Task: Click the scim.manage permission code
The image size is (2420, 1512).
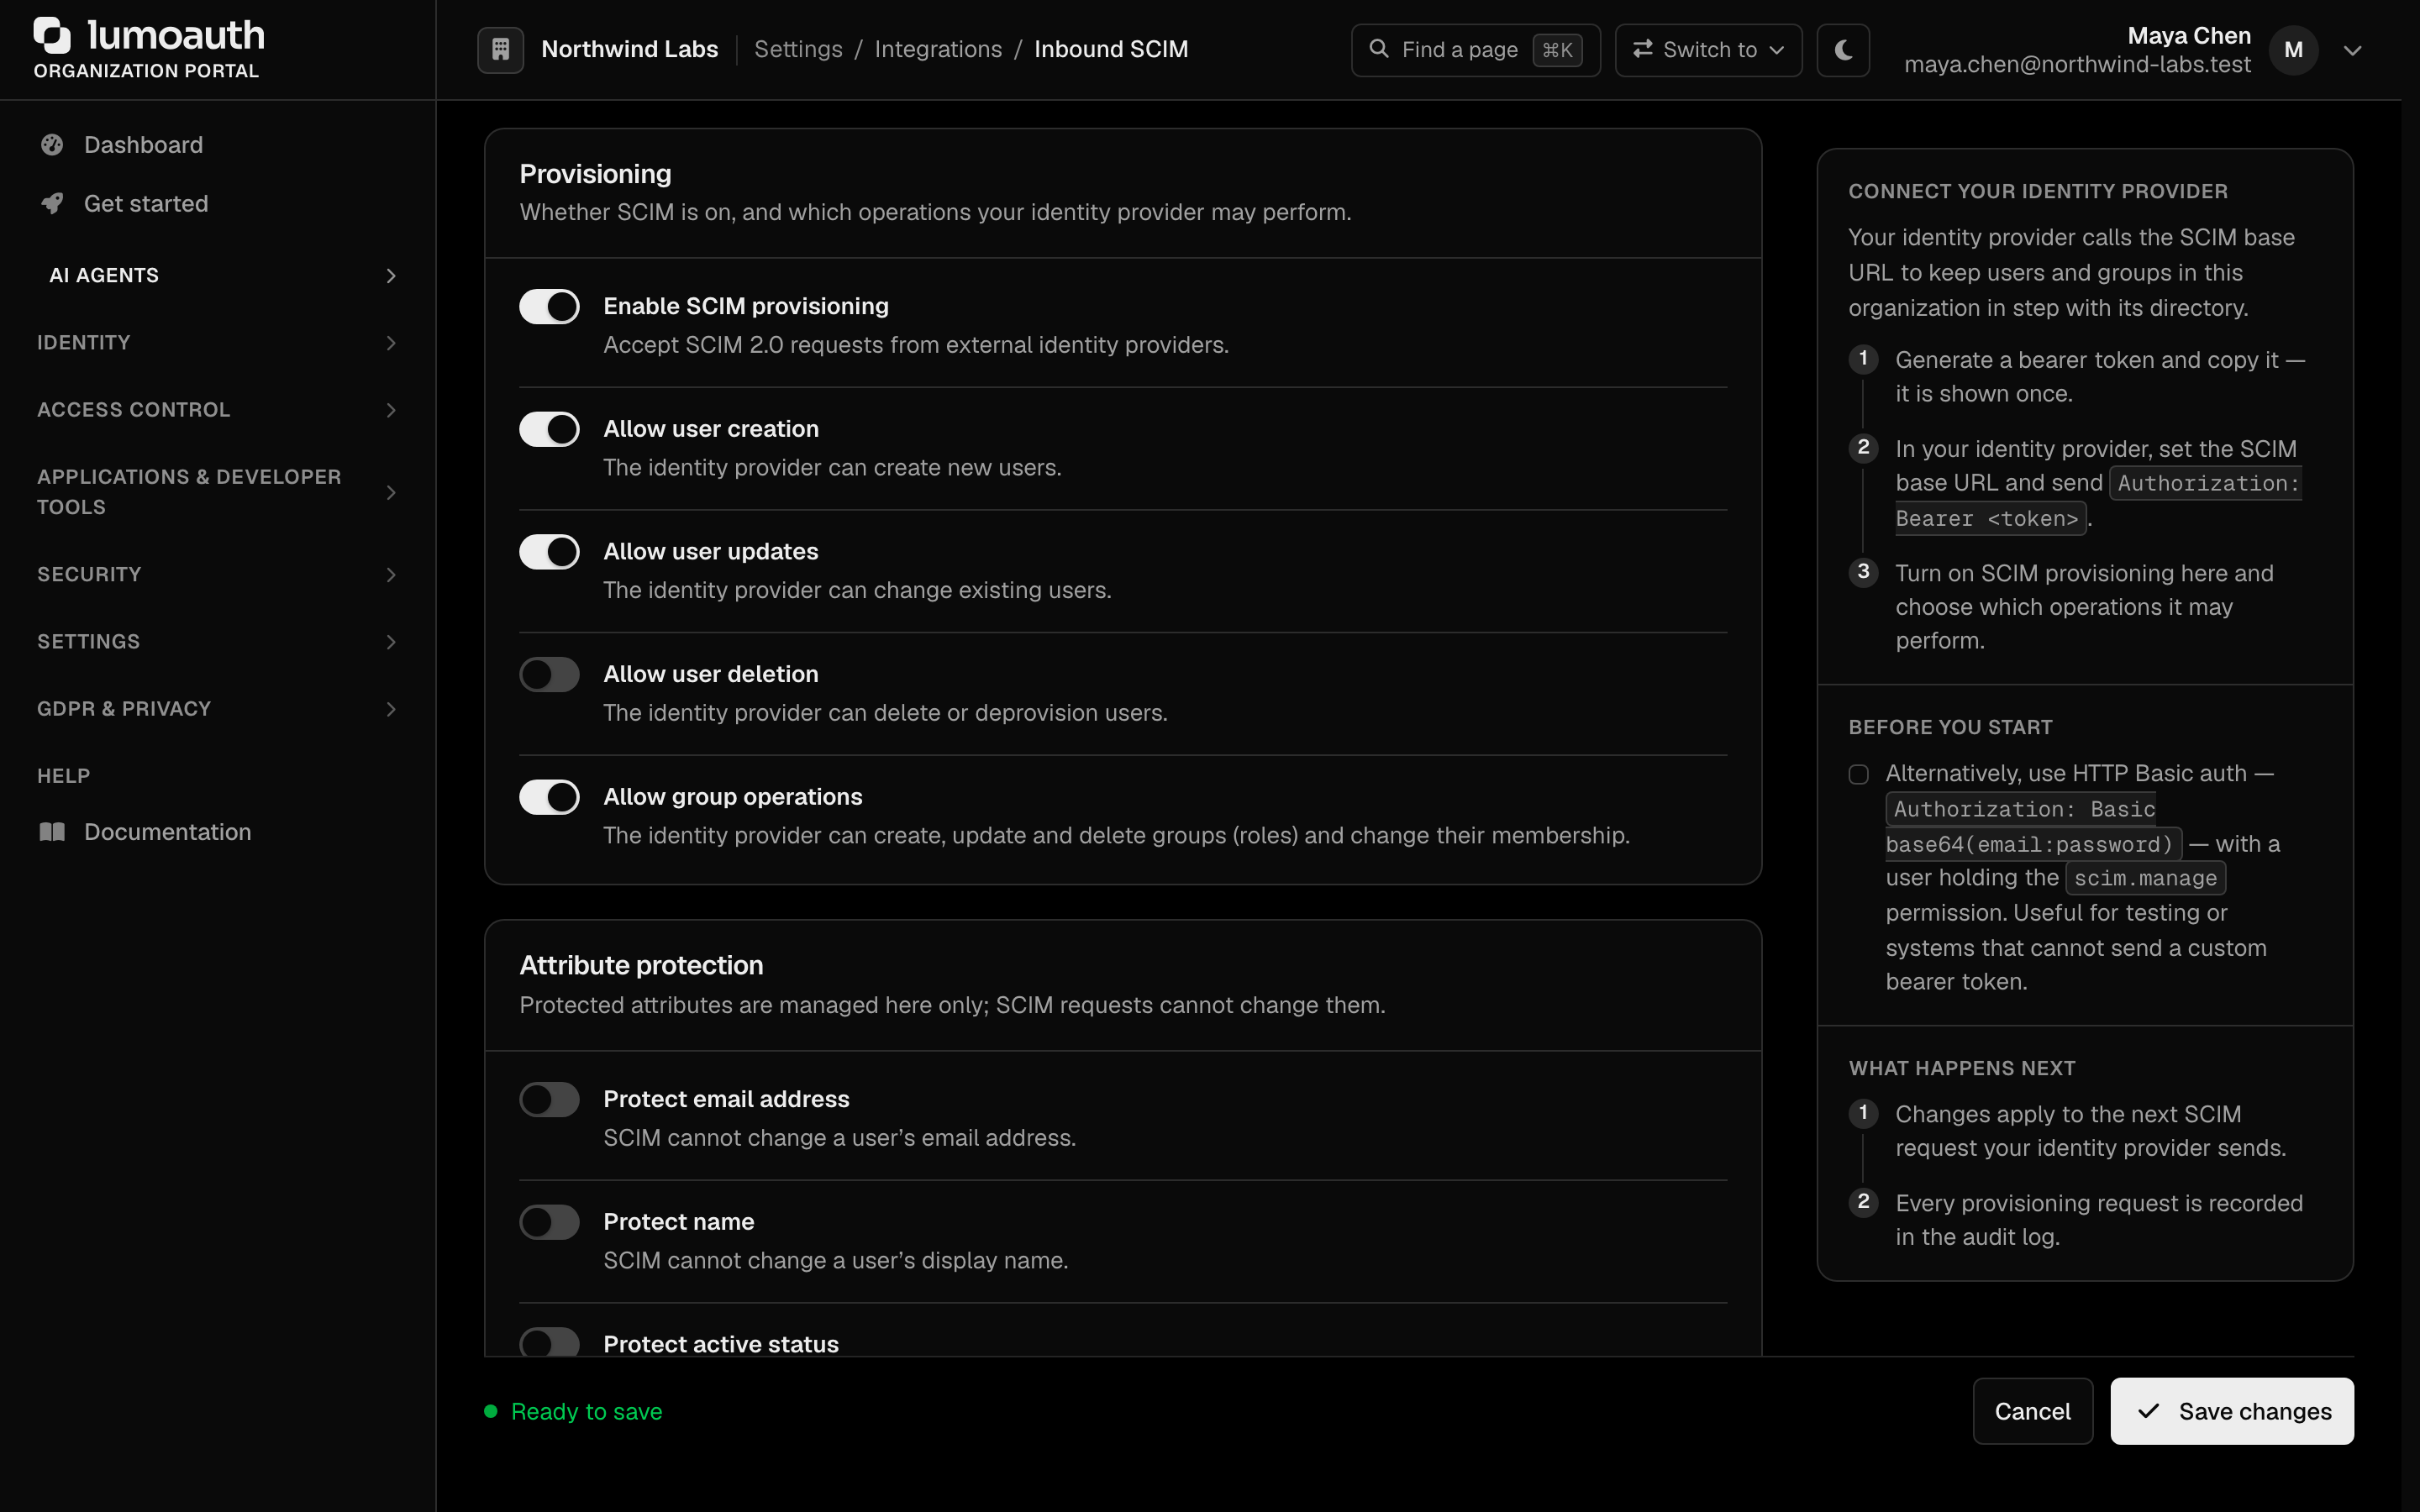Action: click(x=2145, y=878)
